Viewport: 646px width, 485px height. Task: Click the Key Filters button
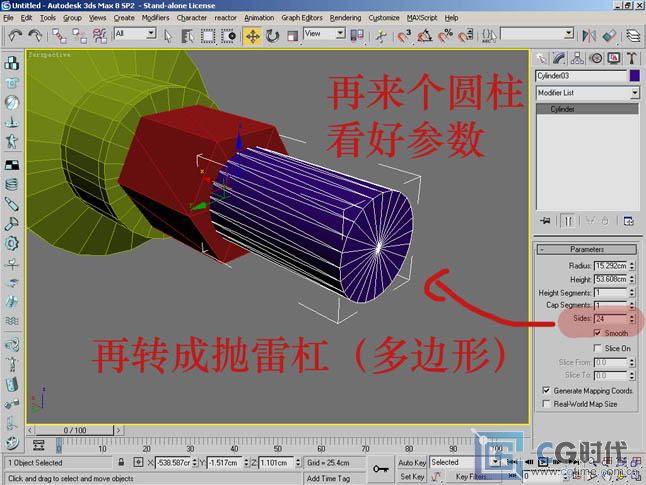[x=471, y=476]
